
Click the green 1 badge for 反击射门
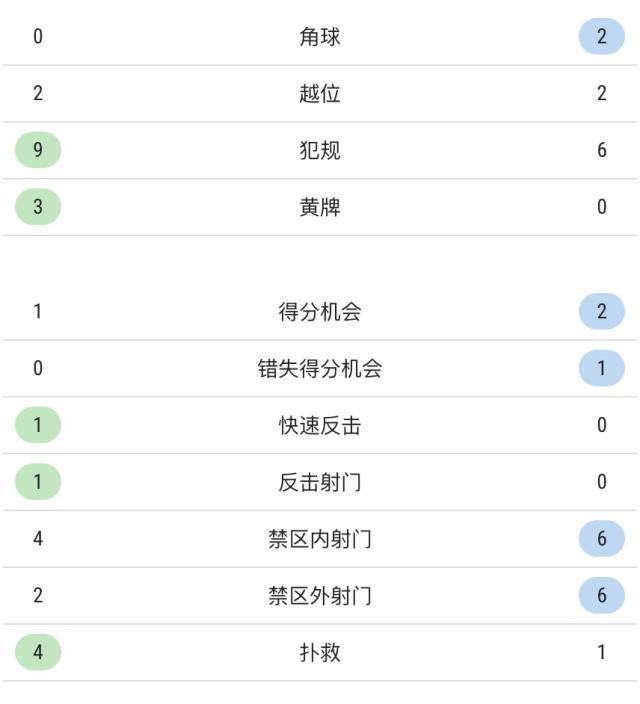(x=38, y=483)
